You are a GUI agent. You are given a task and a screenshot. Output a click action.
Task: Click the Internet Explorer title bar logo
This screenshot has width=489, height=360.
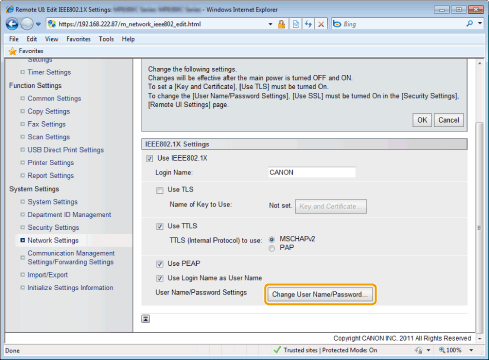[10, 9]
